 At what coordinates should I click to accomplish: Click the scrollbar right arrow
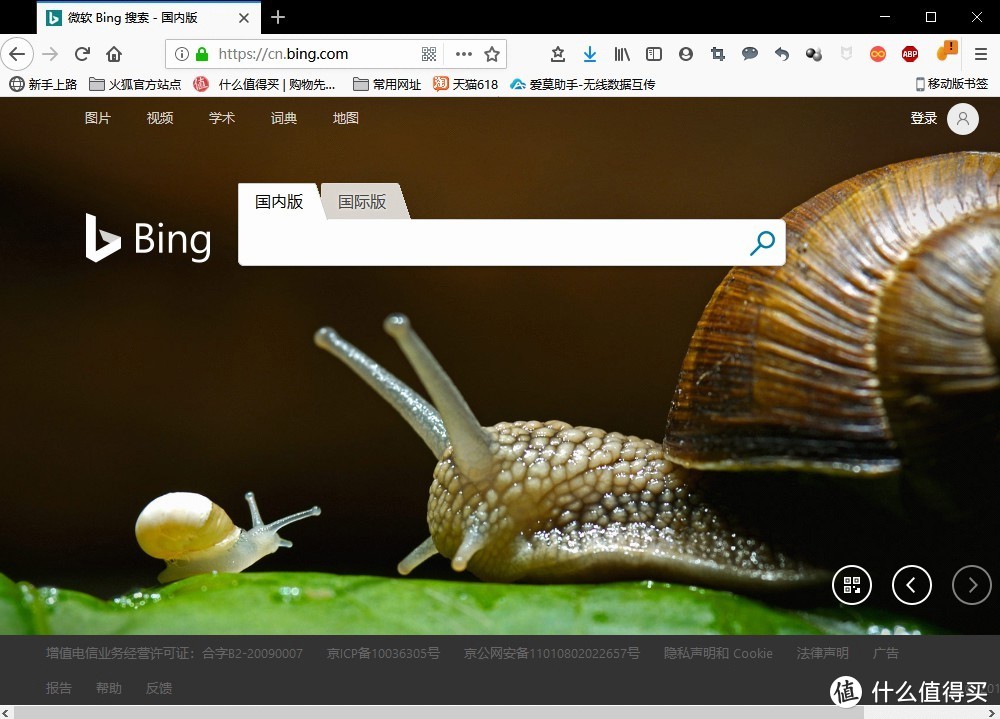coord(992,713)
